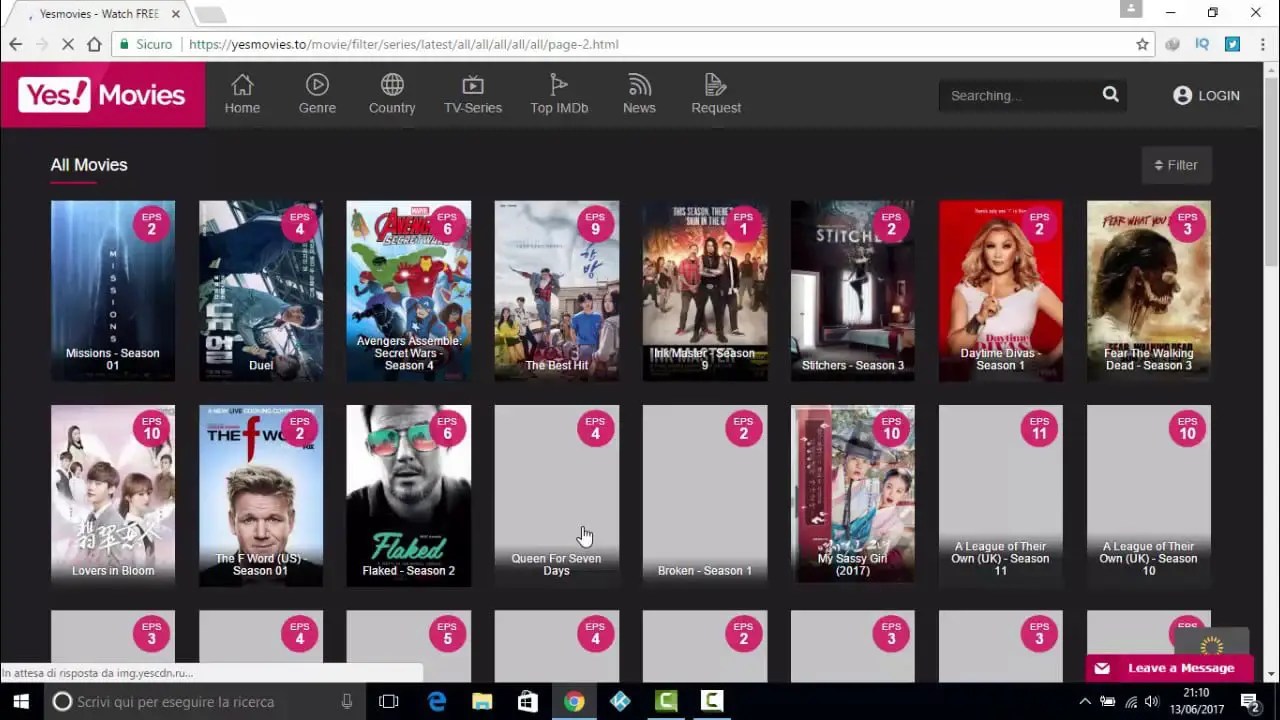Open My Sassy Girl (2017) poster
1280x720 pixels.
point(853,495)
